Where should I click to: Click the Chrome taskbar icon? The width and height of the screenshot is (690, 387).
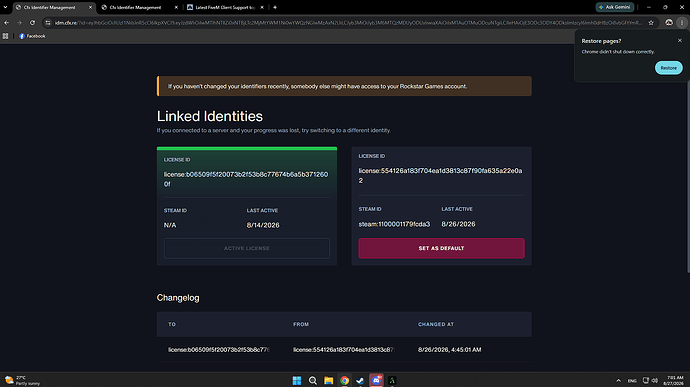[x=344, y=380]
